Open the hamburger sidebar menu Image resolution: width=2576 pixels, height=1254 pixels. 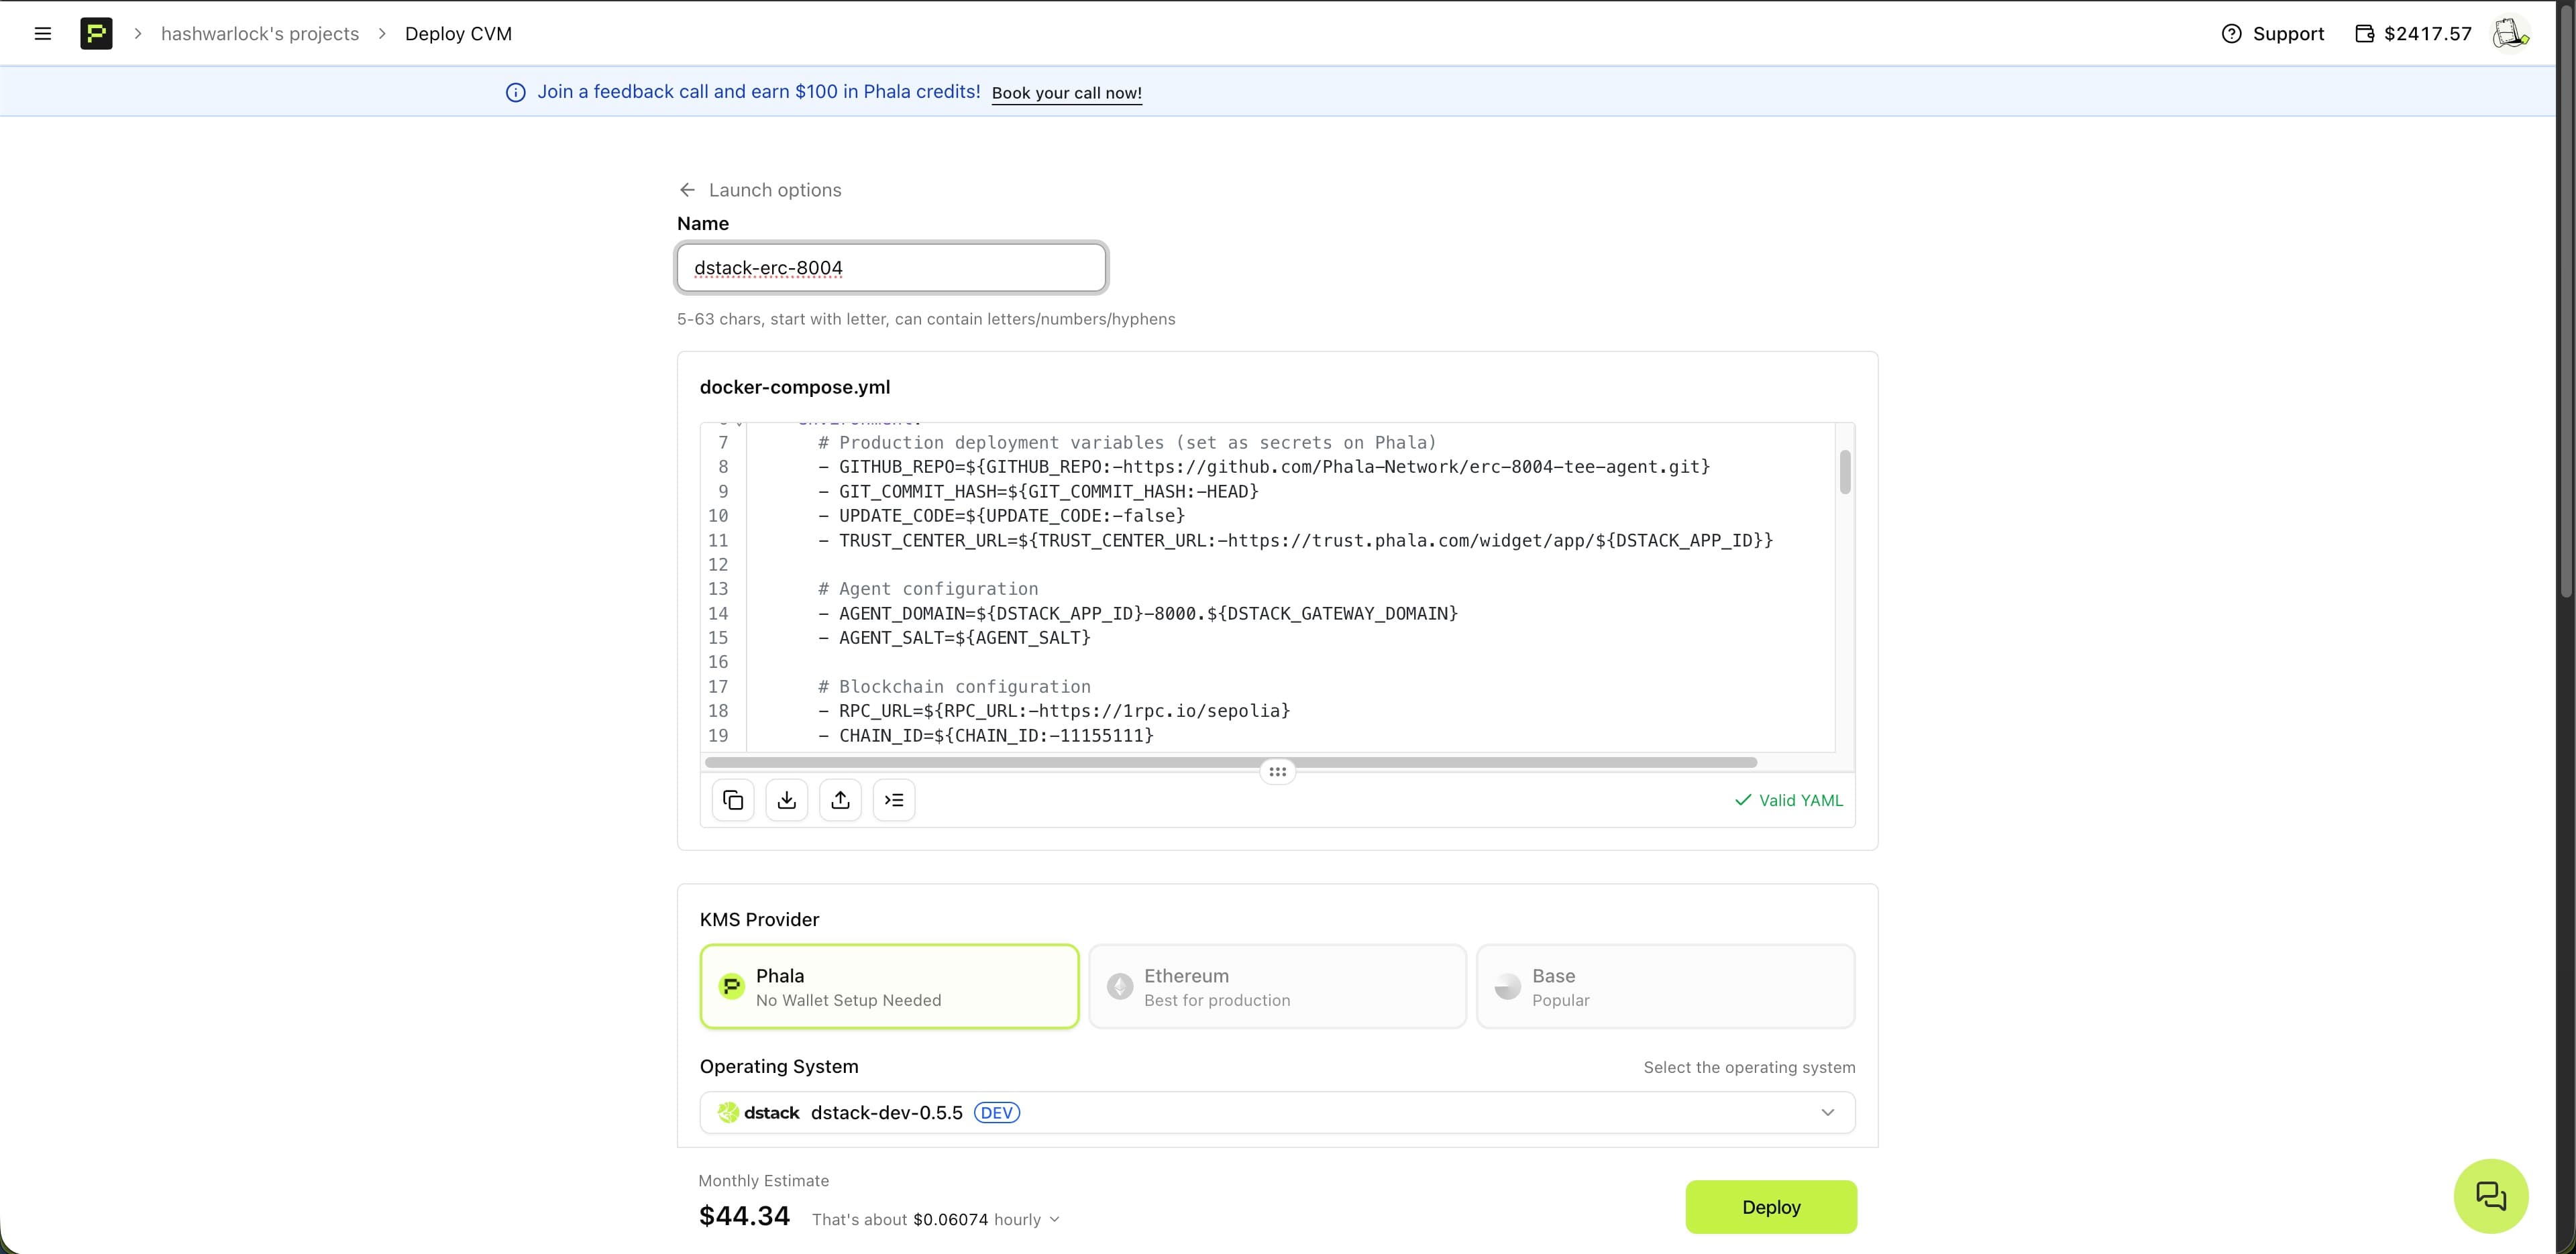tap(42, 33)
